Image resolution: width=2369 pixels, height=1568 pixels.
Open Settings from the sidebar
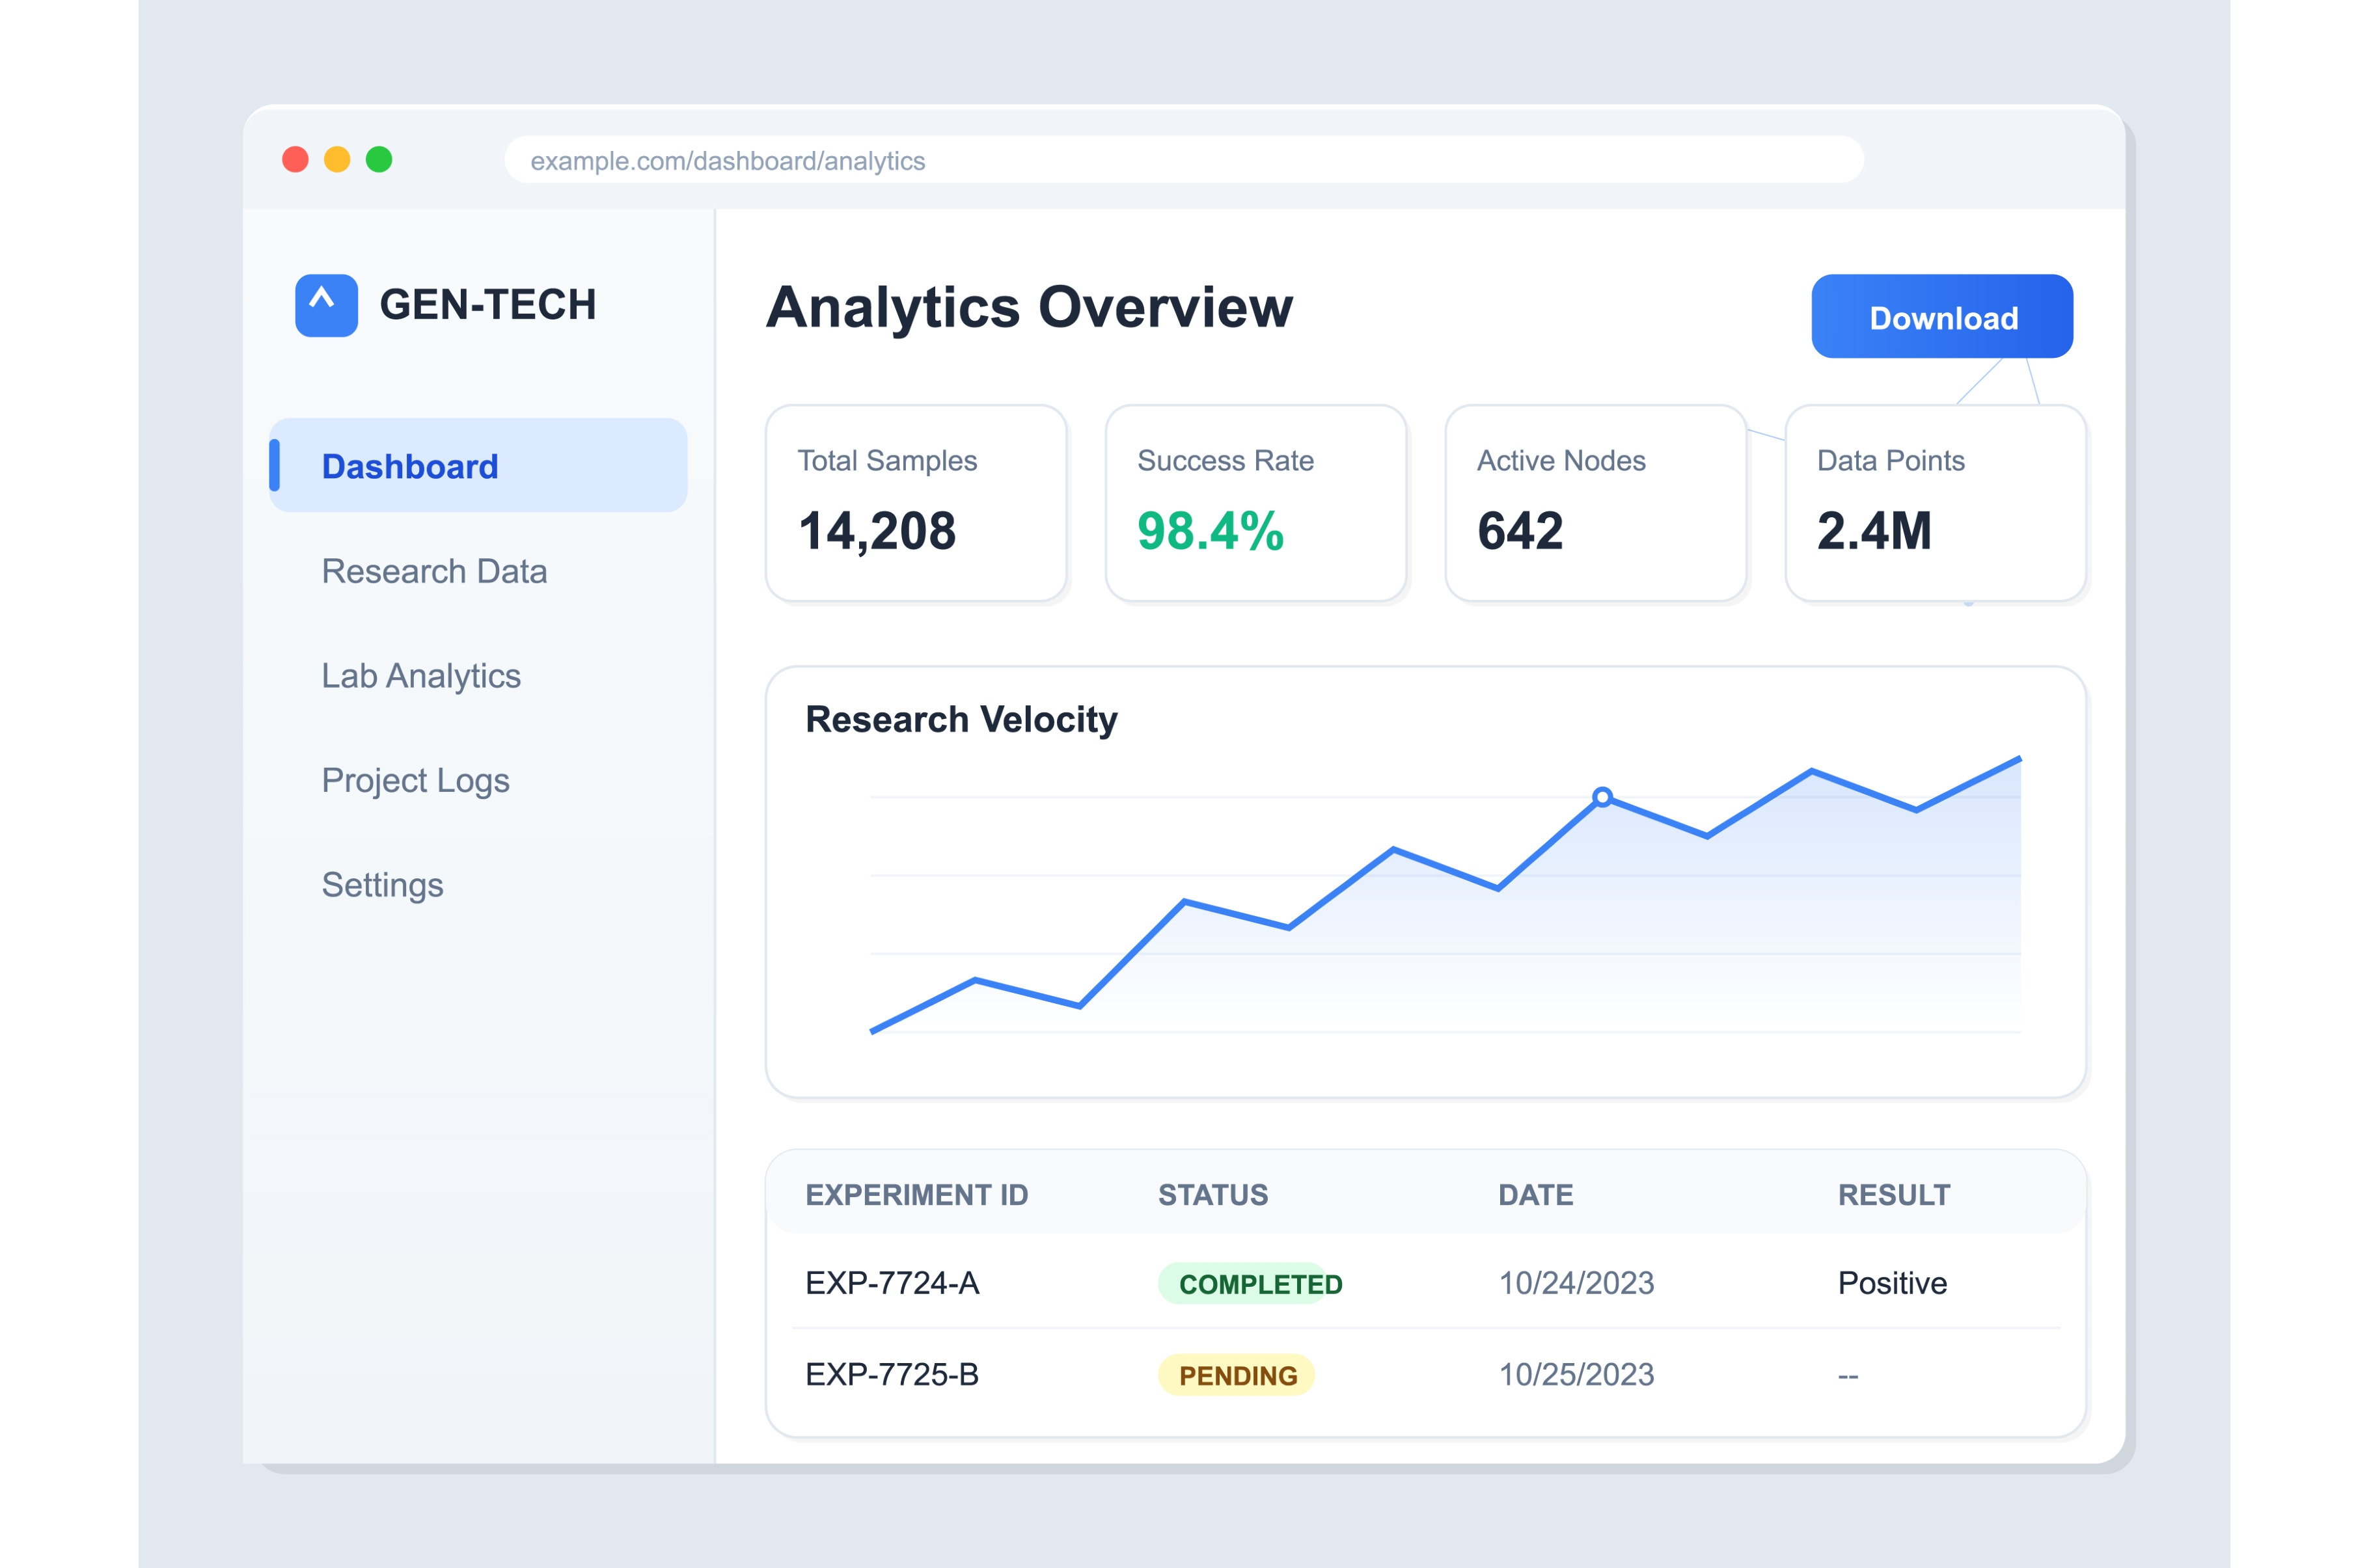point(382,885)
